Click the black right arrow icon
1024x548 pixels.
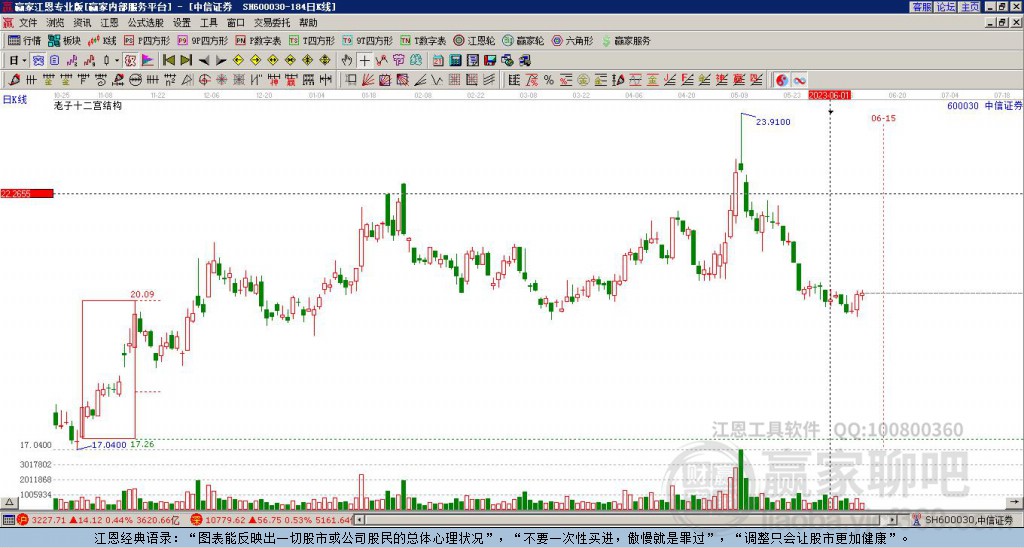(x=221, y=61)
